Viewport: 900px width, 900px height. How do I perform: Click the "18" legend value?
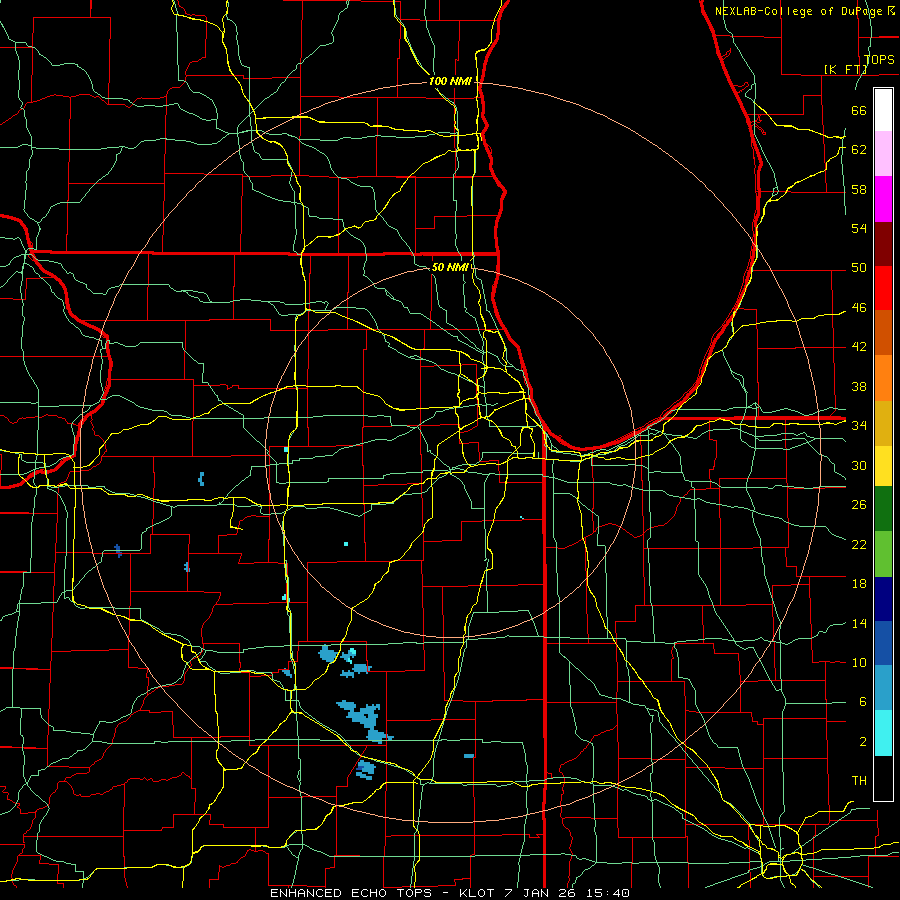tap(859, 584)
